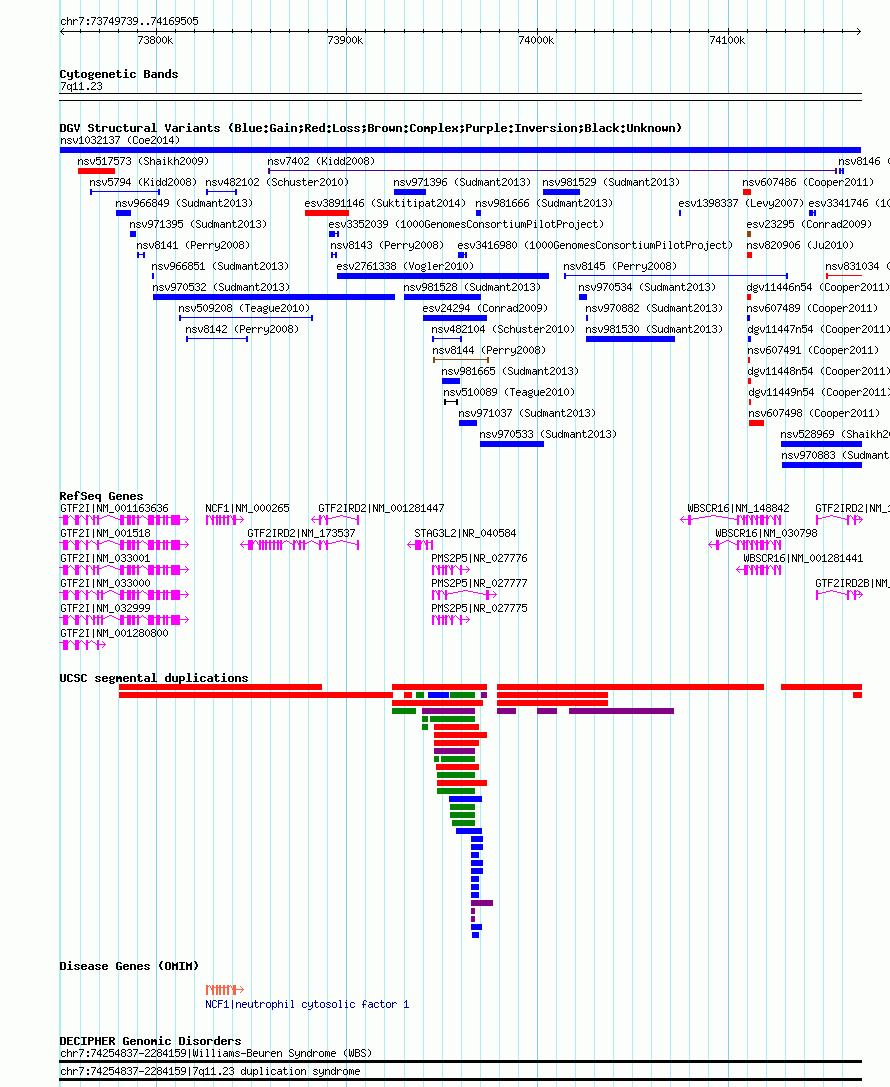890x1087 pixels.
Task: Click nsv981665 (Sudmant2013) label
Action: (x=509, y=371)
